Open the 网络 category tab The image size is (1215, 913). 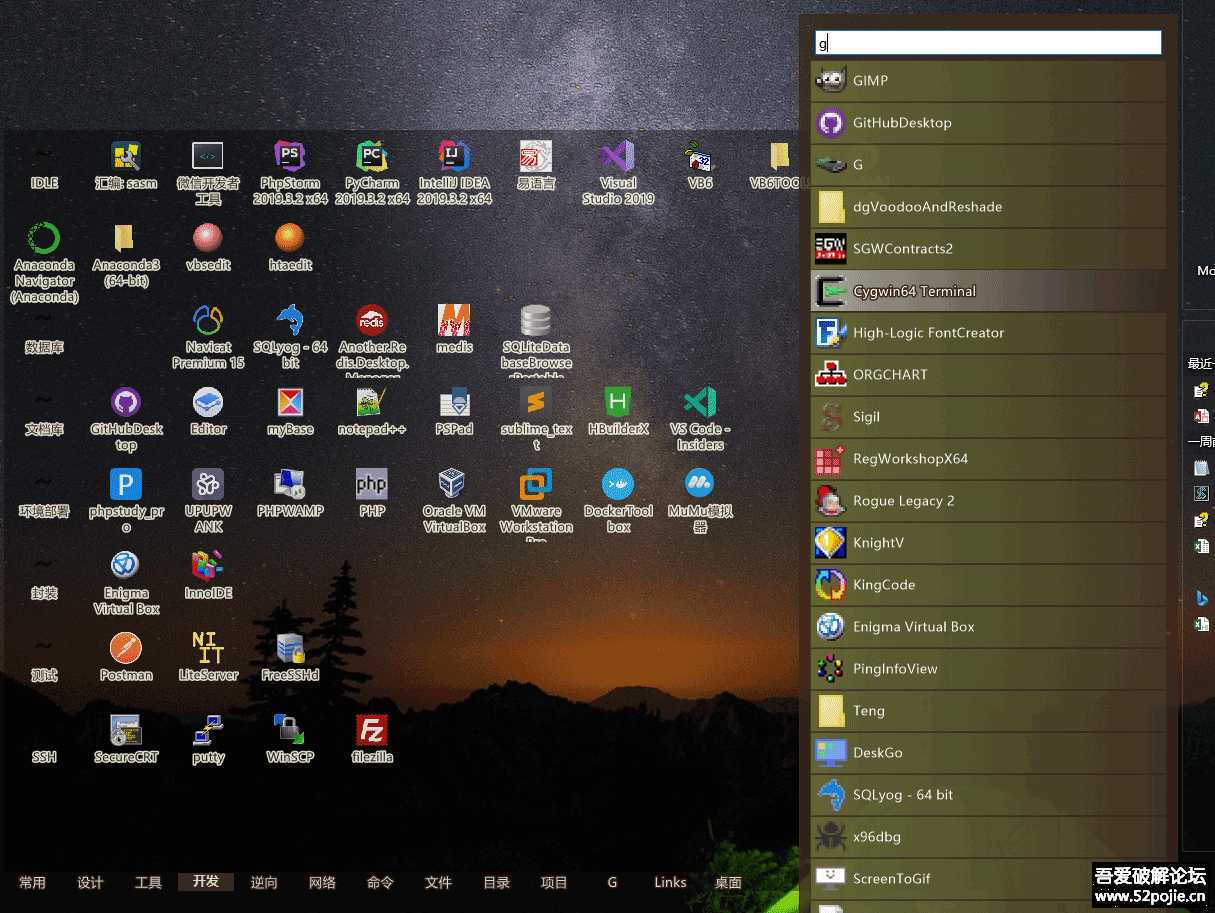pyautogui.click(x=322, y=882)
